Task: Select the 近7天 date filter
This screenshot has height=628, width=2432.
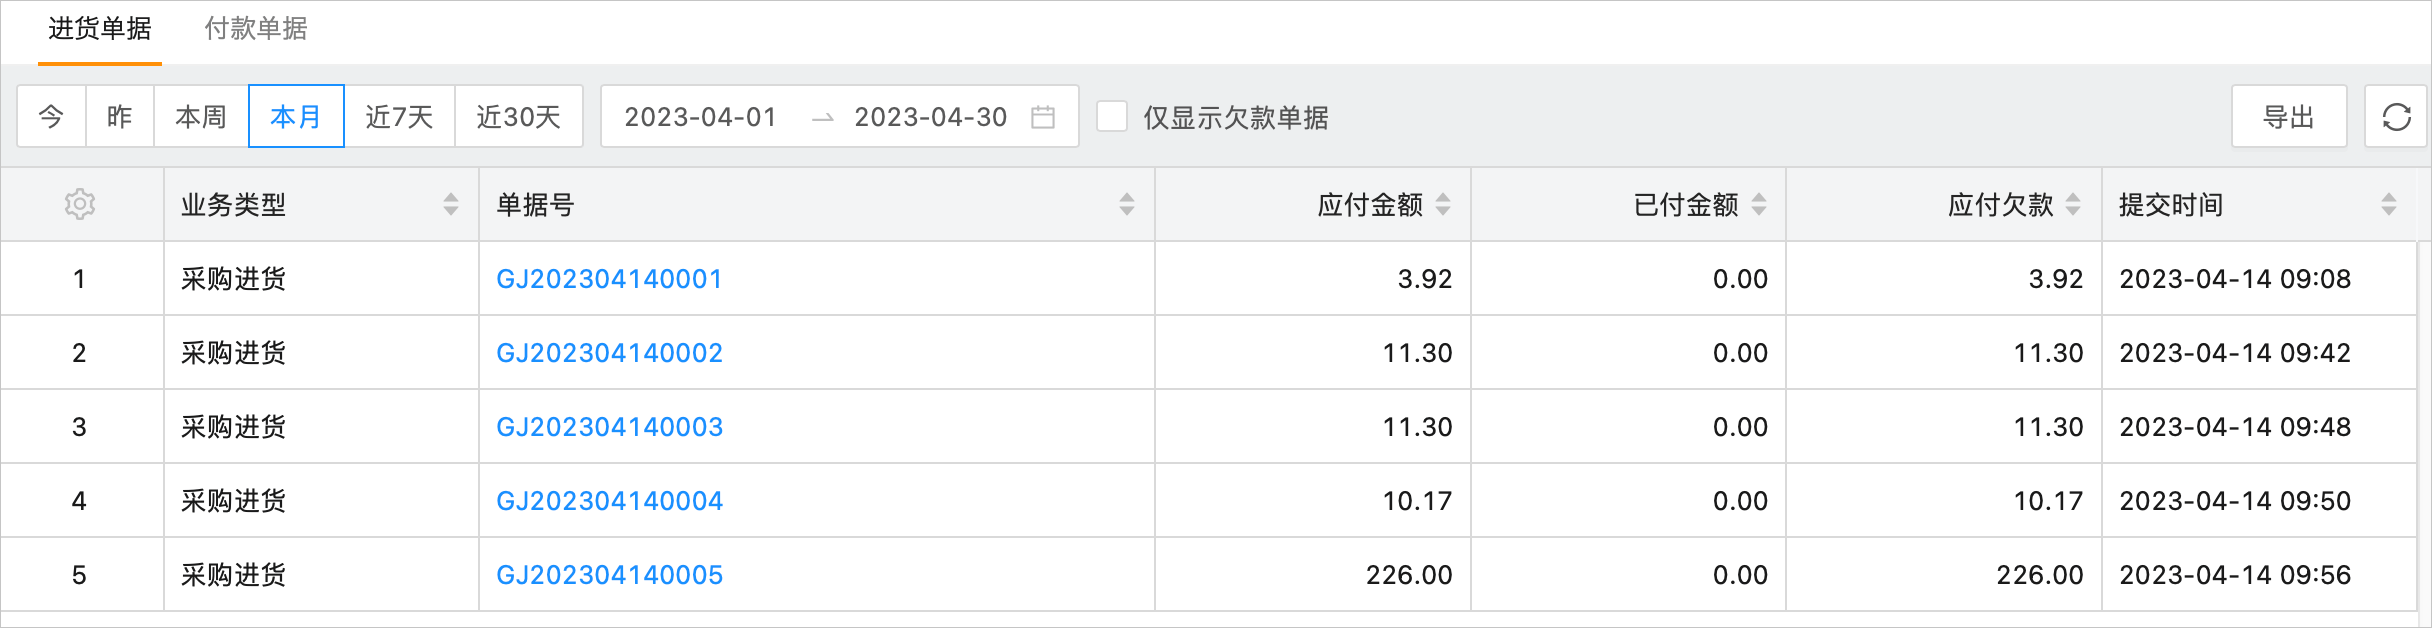Action: point(399,117)
